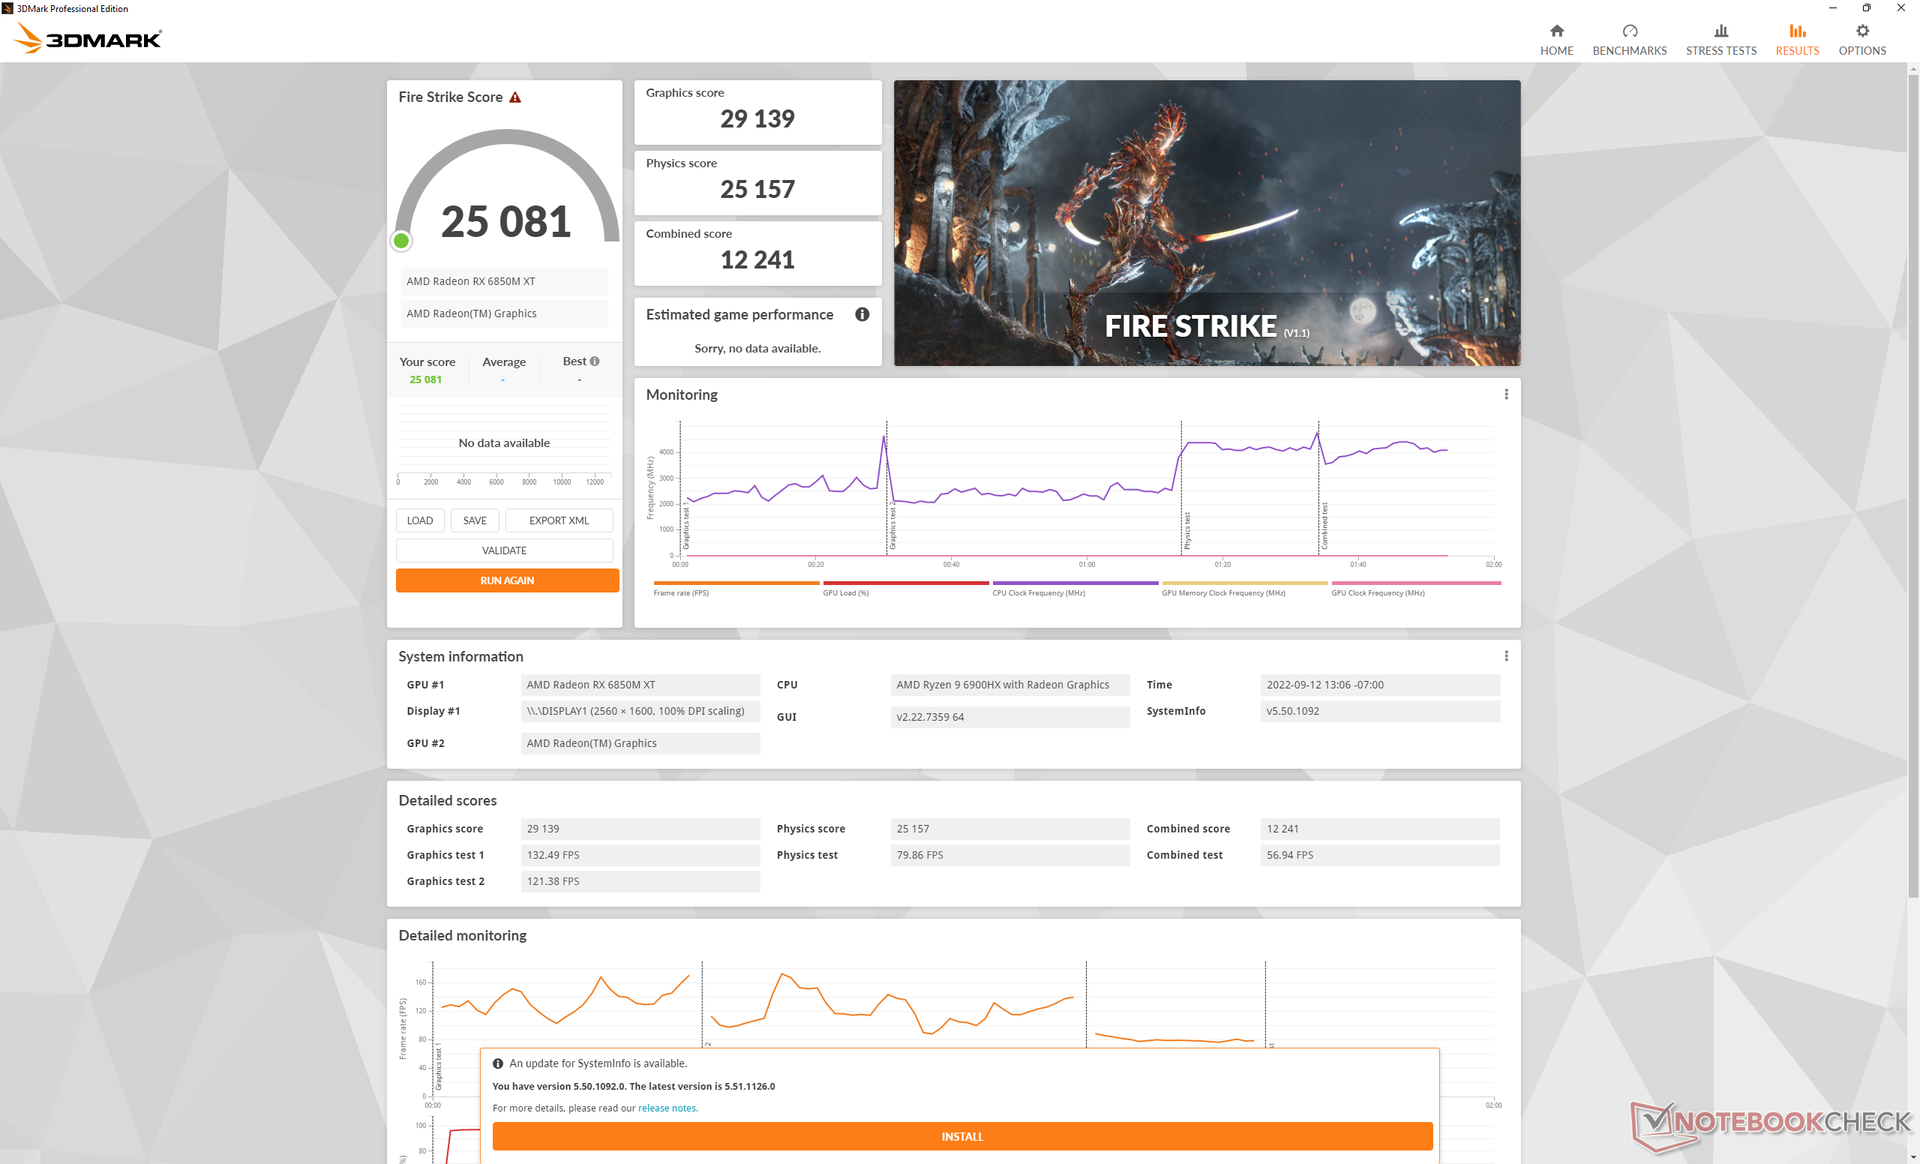Screen dimensions: 1920x1164
Task: Select the Results bar-chart icon
Action: (1797, 31)
